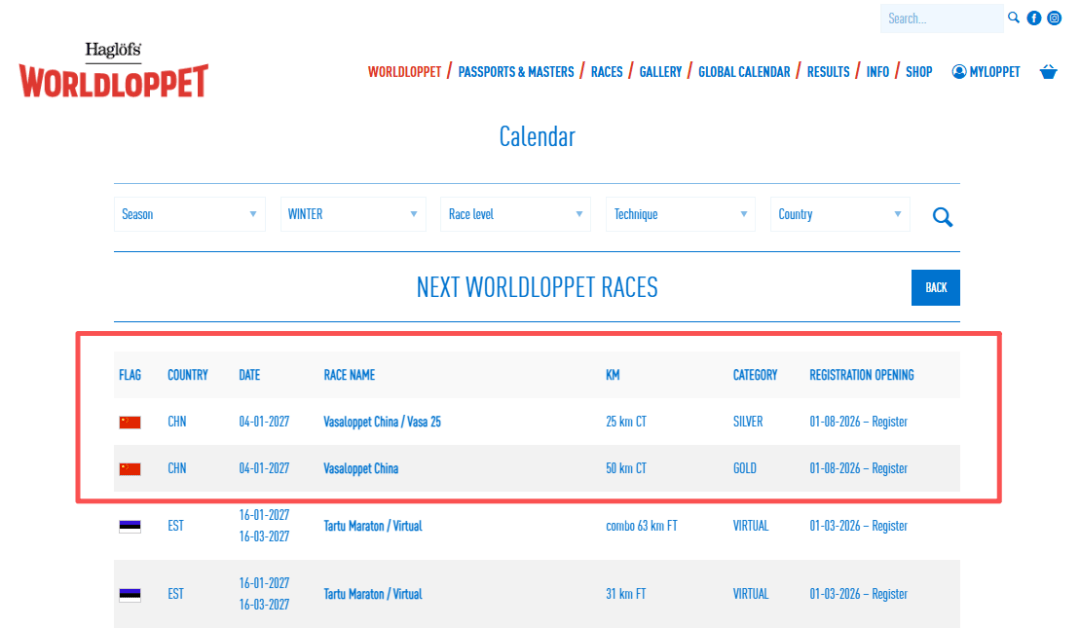Expand the Race level dropdown
Screen dimensions: 1080x628
pos(515,214)
